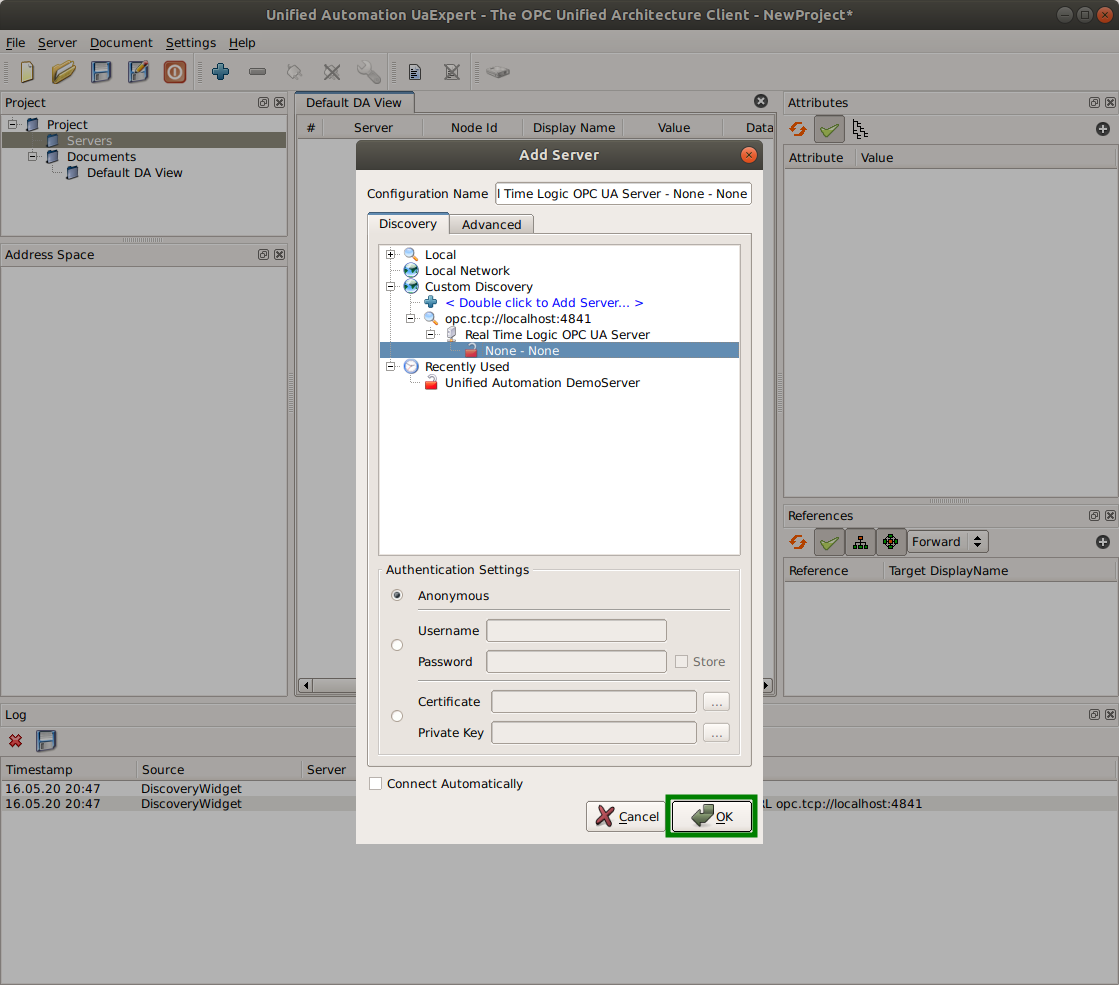Open the Server menu
The width and height of the screenshot is (1119, 985).
[x=57, y=43]
